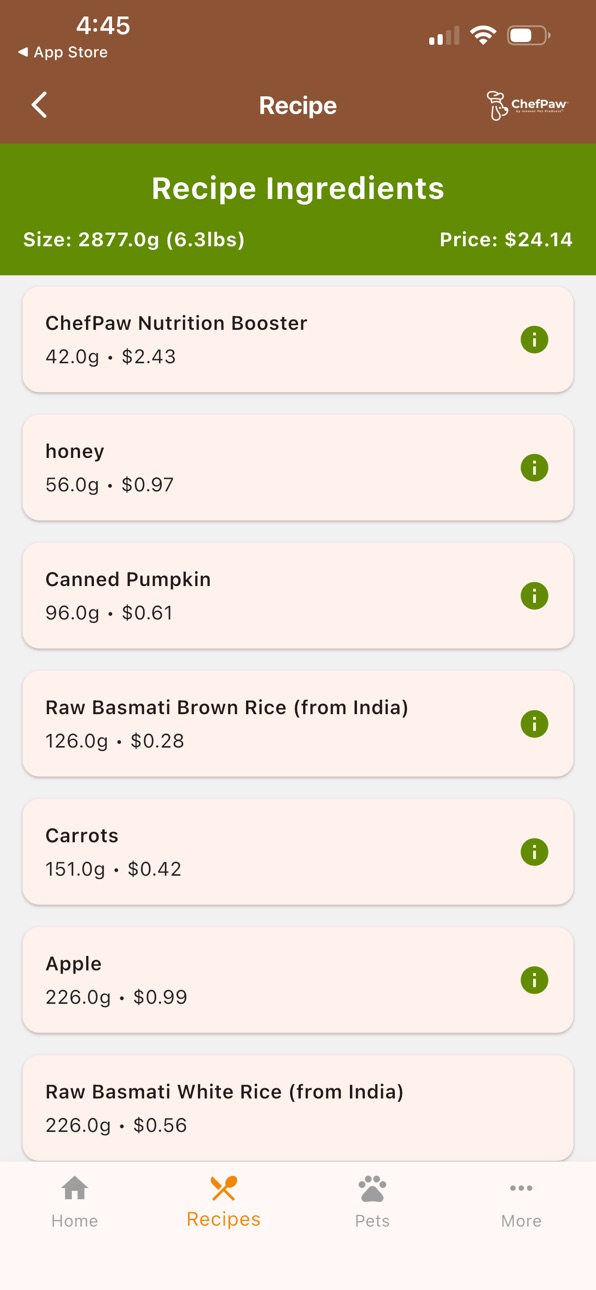Show info for Carrots
The width and height of the screenshot is (596, 1290).
[x=534, y=852]
